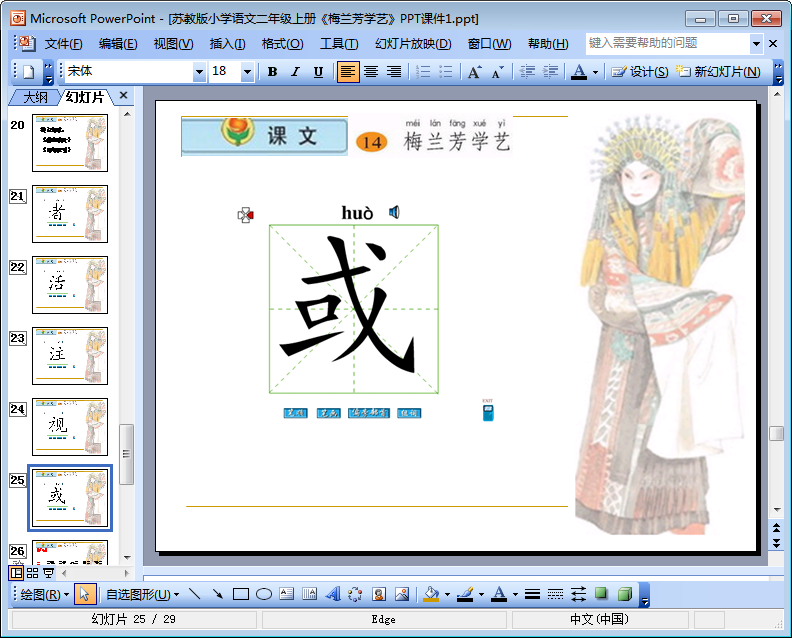Open the 文件(F) menu

pyautogui.click(x=63, y=44)
